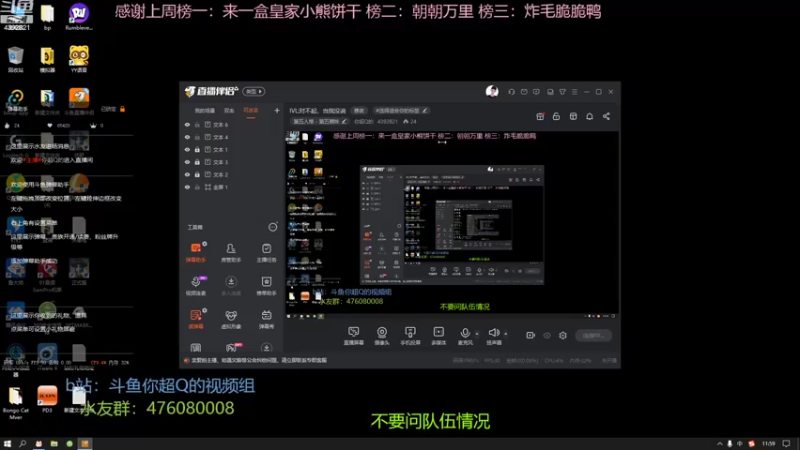Select the orange highlighted scene tab
The height and width of the screenshot is (450, 800).
[x=251, y=110]
